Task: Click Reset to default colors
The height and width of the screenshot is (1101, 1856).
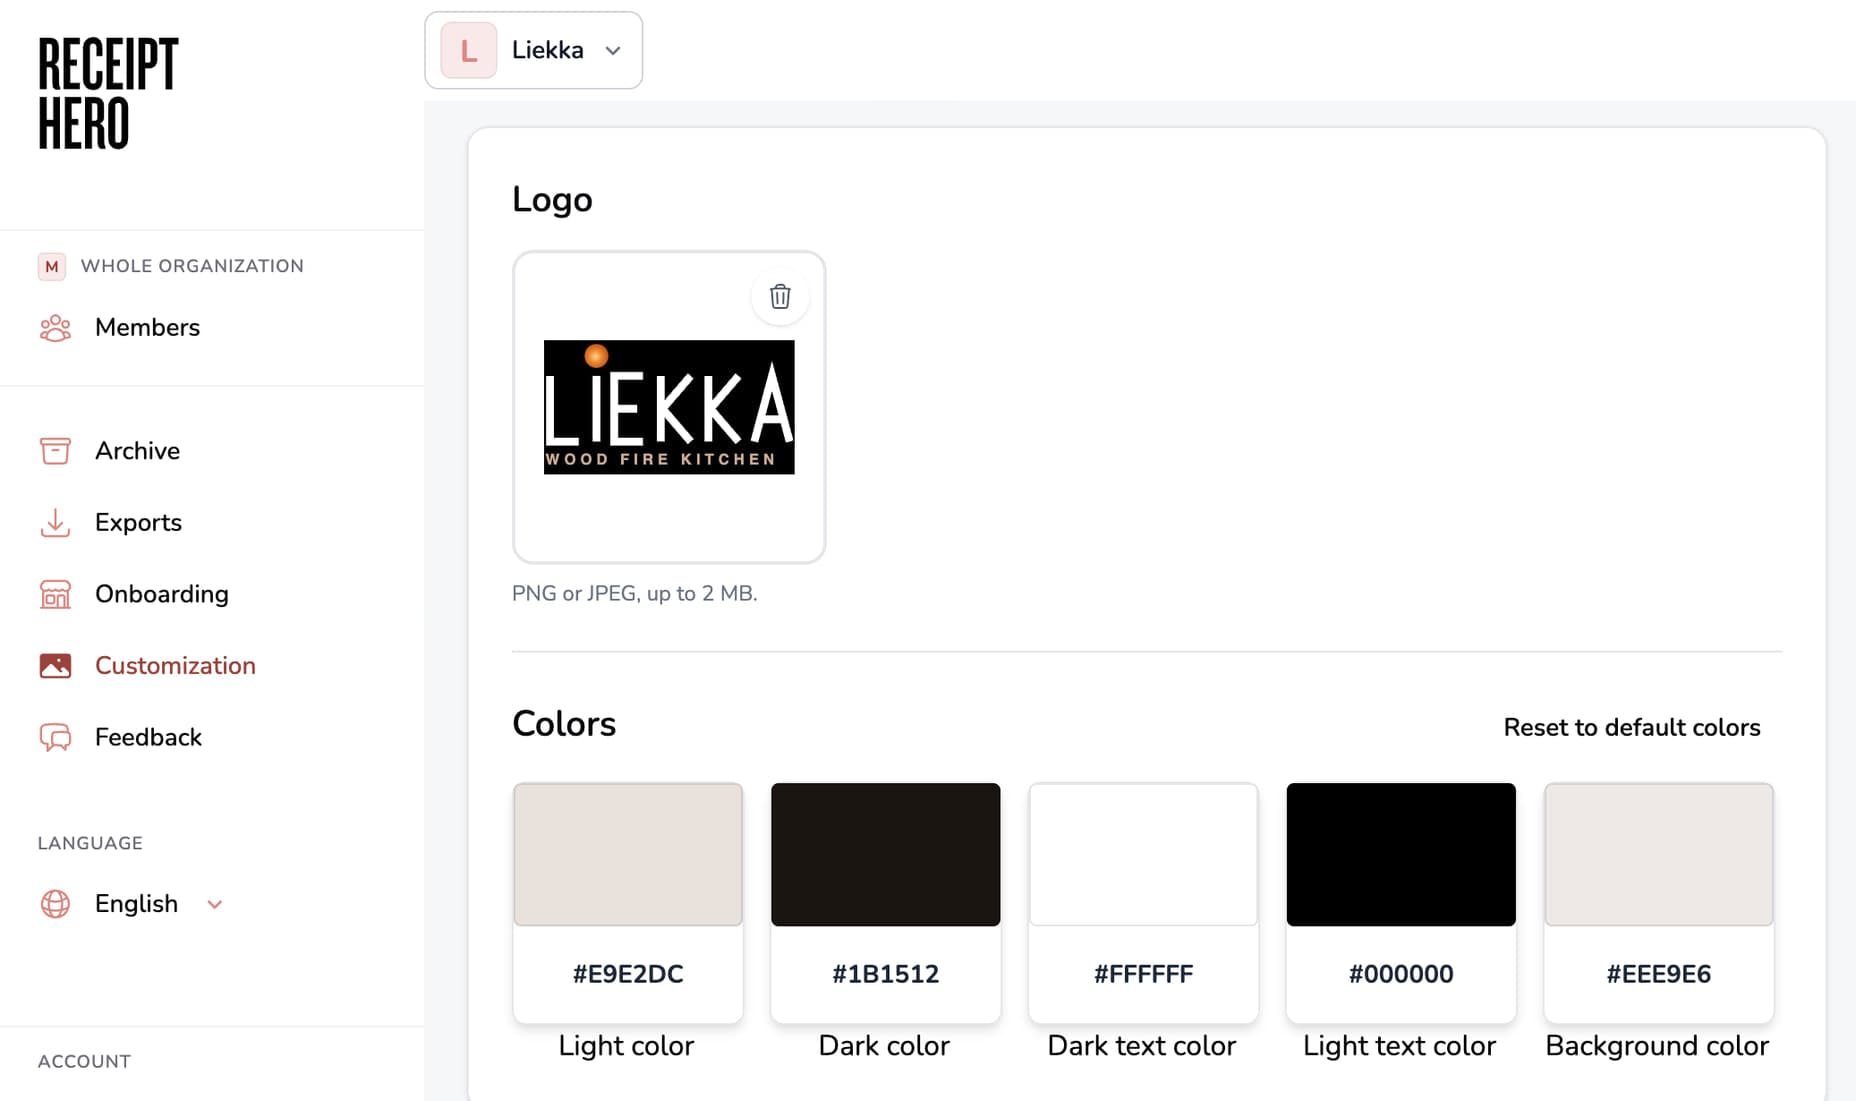Action: click(1632, 727)
